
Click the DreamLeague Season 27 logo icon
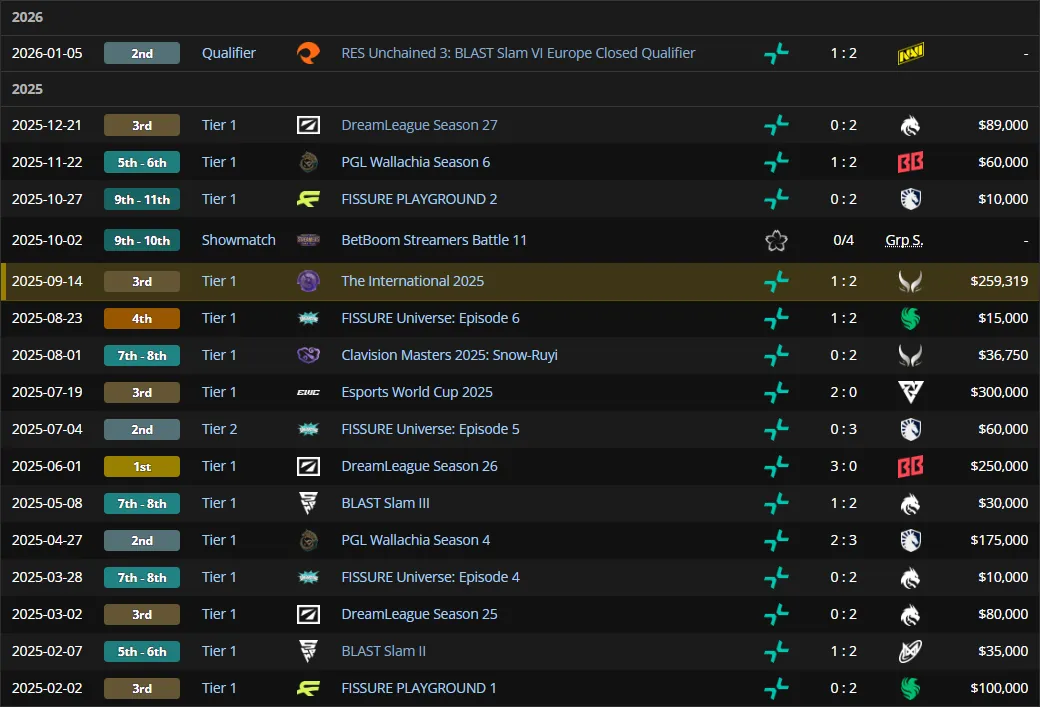pos(308,125)
